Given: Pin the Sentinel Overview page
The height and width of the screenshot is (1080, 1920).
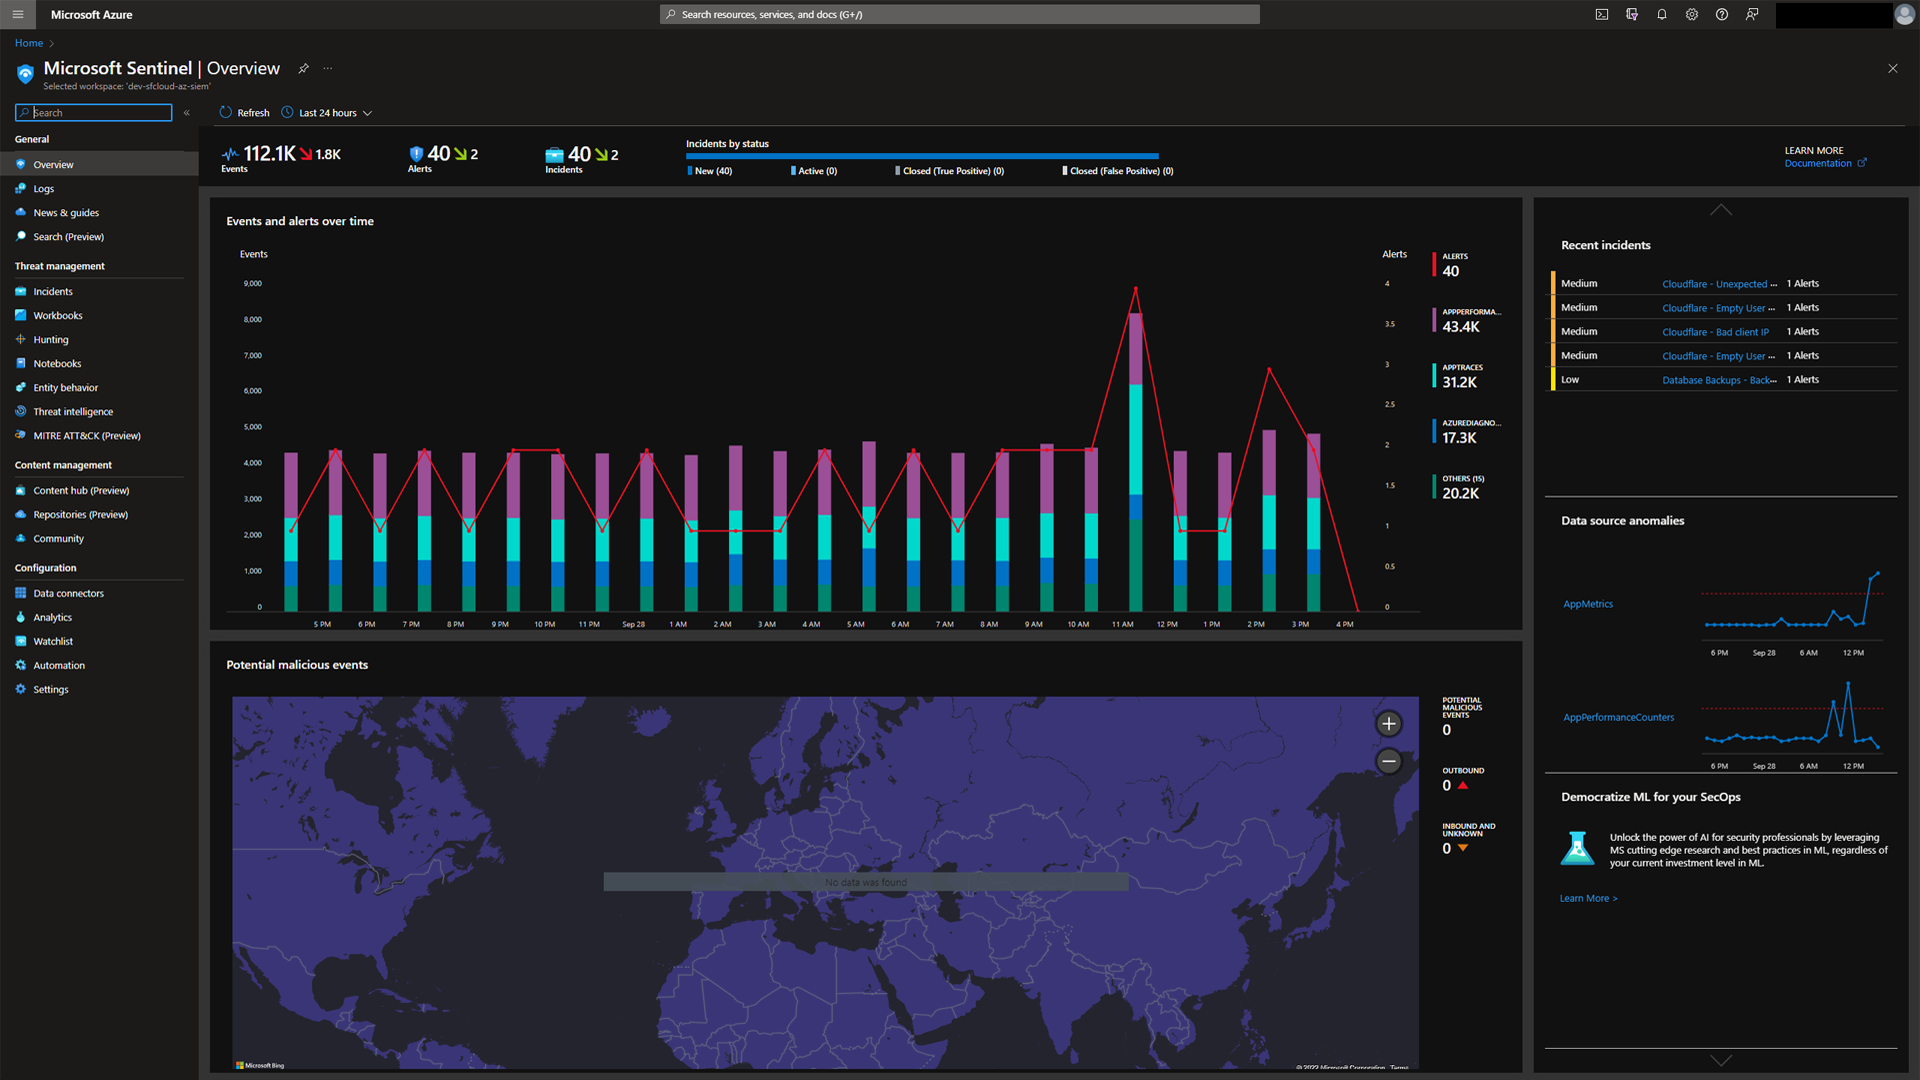Looking at the screenshot, I should (303, 68).
